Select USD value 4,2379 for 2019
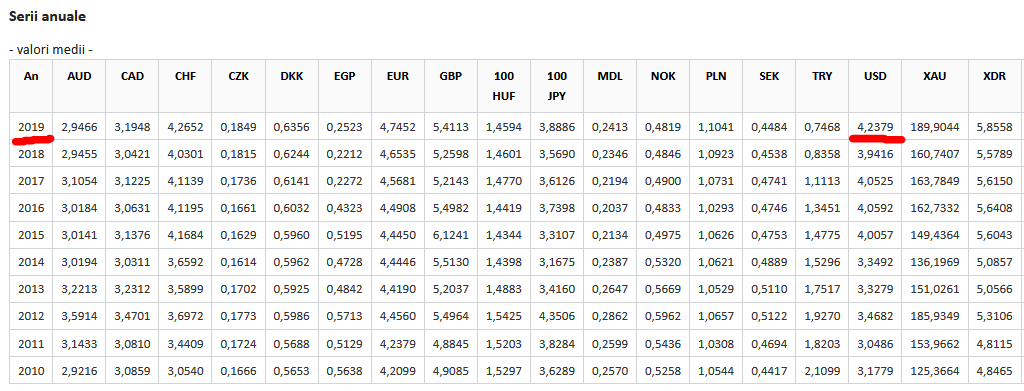The image size is (1024, 391). pyautogui.click(x=874, y=127)
